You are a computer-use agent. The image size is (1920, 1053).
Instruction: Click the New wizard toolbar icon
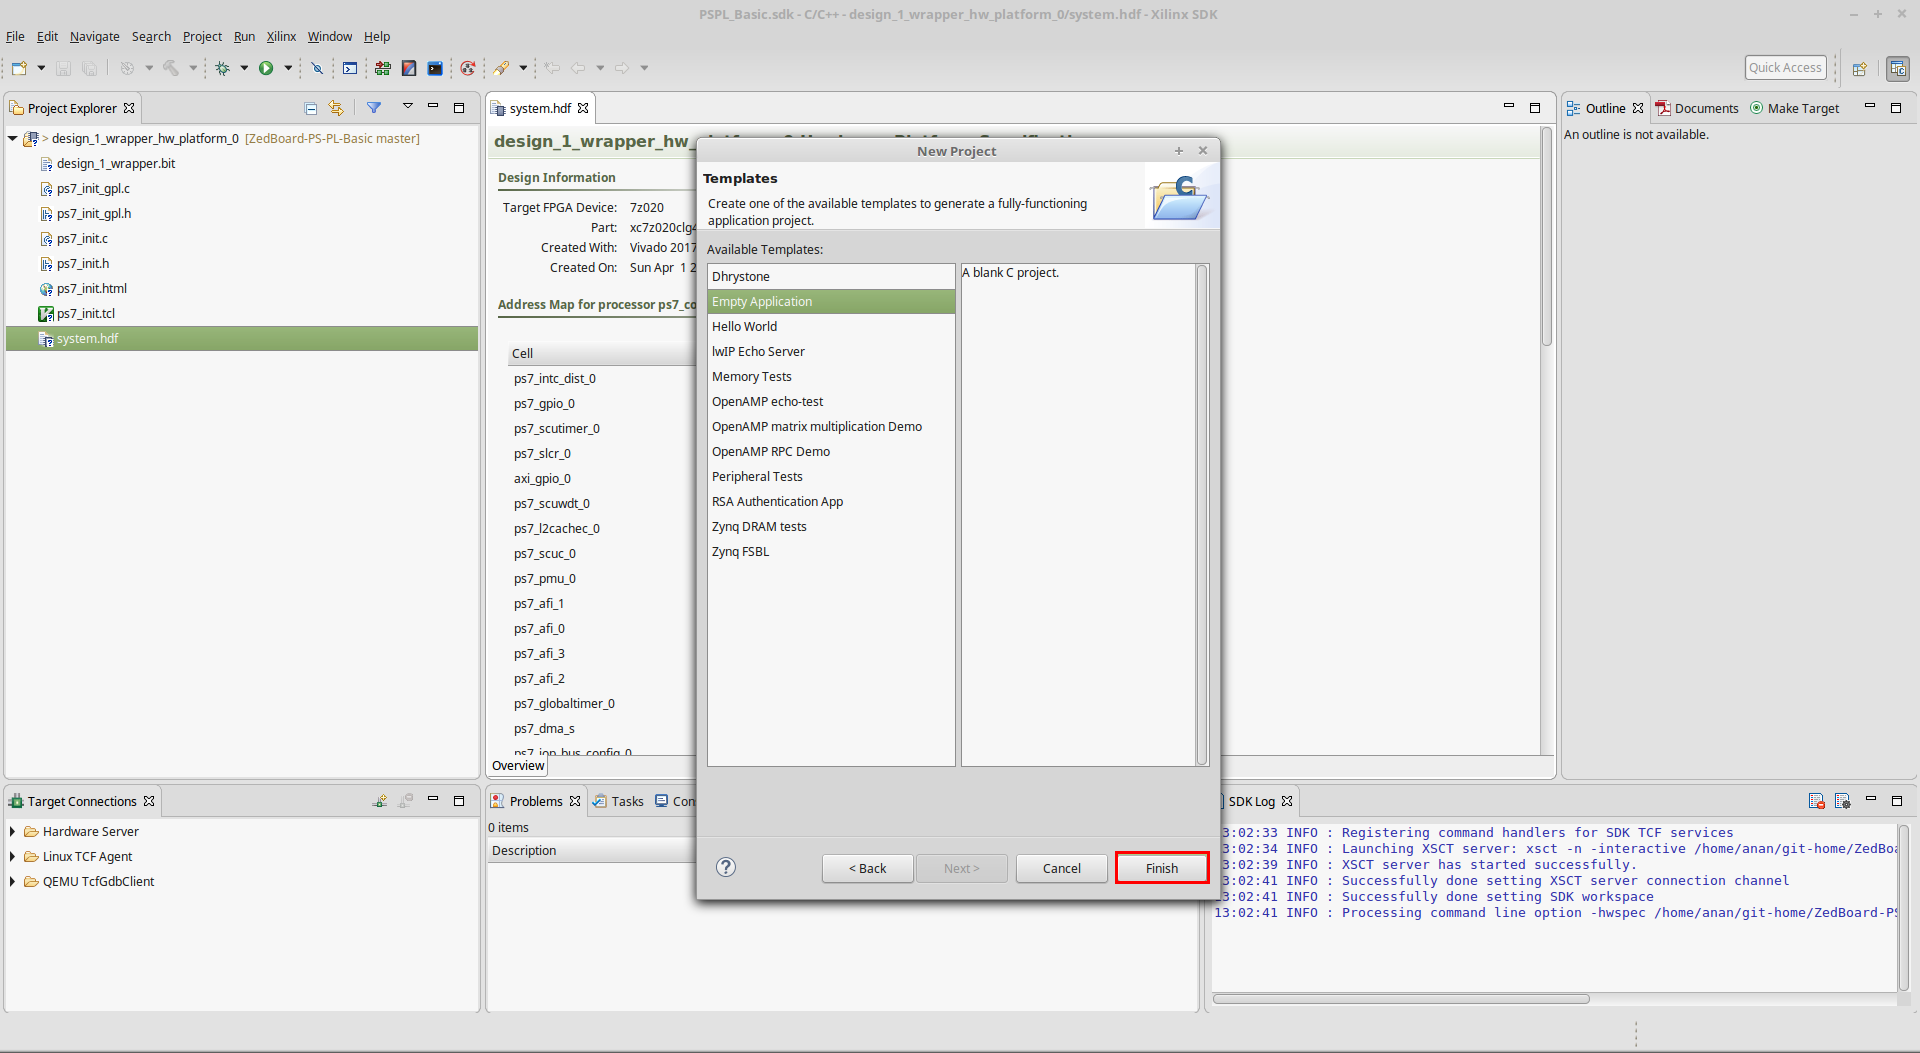(19, 68)
